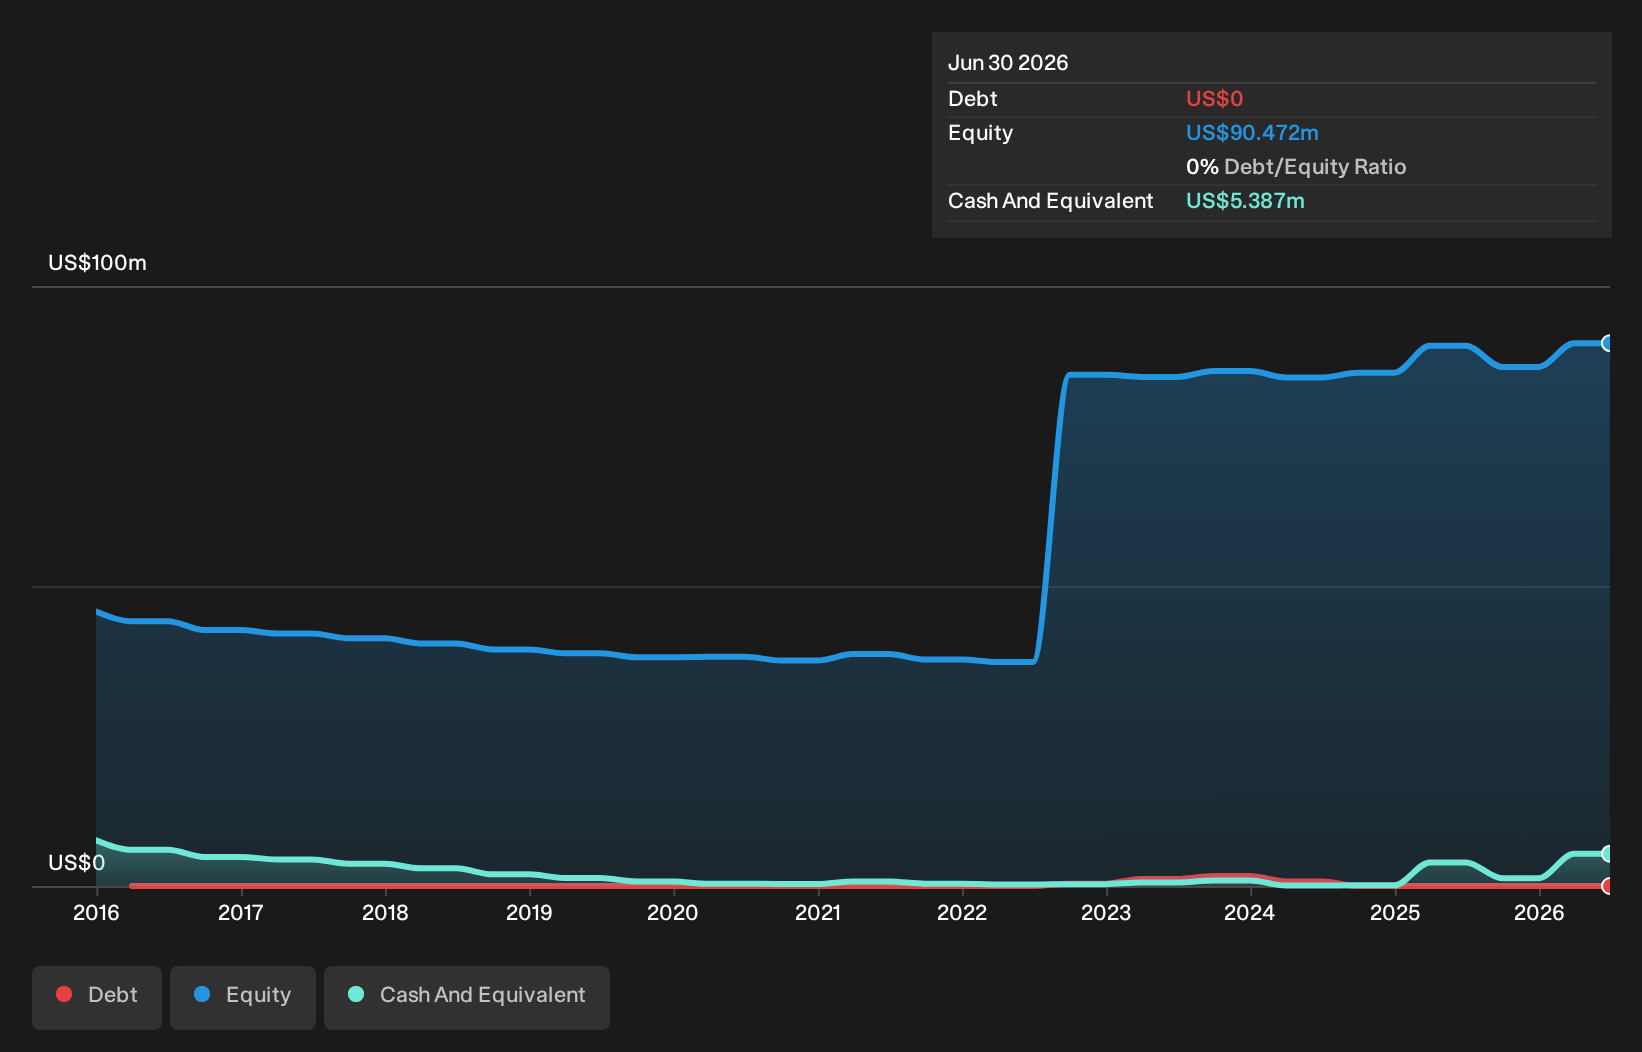Click the US$0 y-axis label
The height and width of the screenshot is (1052, 1642).
coord(76,863)
